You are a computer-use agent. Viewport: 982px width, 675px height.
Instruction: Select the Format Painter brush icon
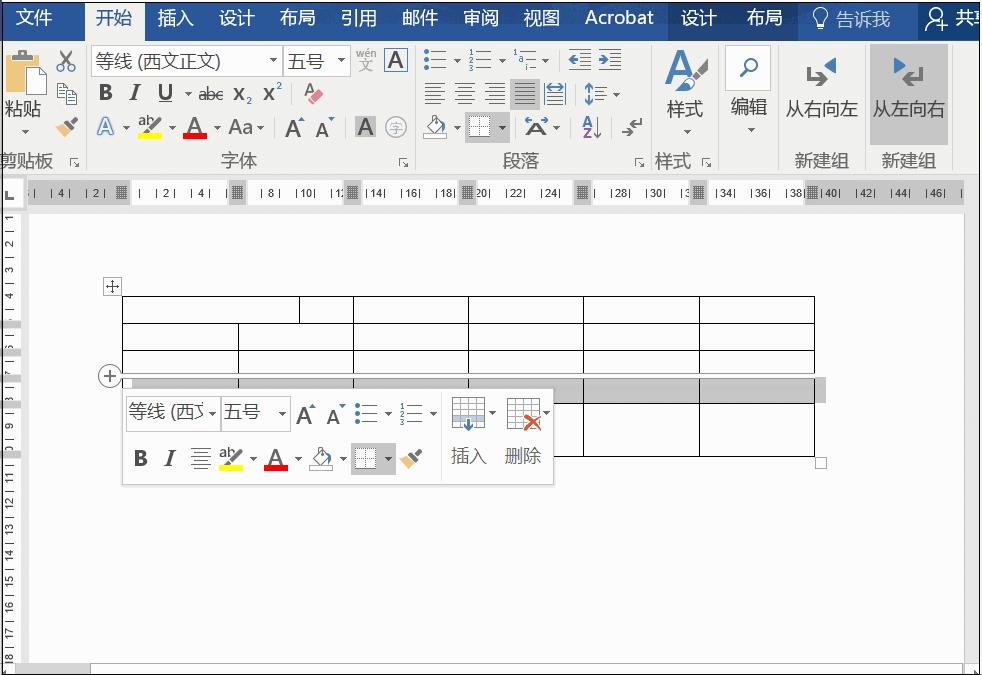coord(66,127)
